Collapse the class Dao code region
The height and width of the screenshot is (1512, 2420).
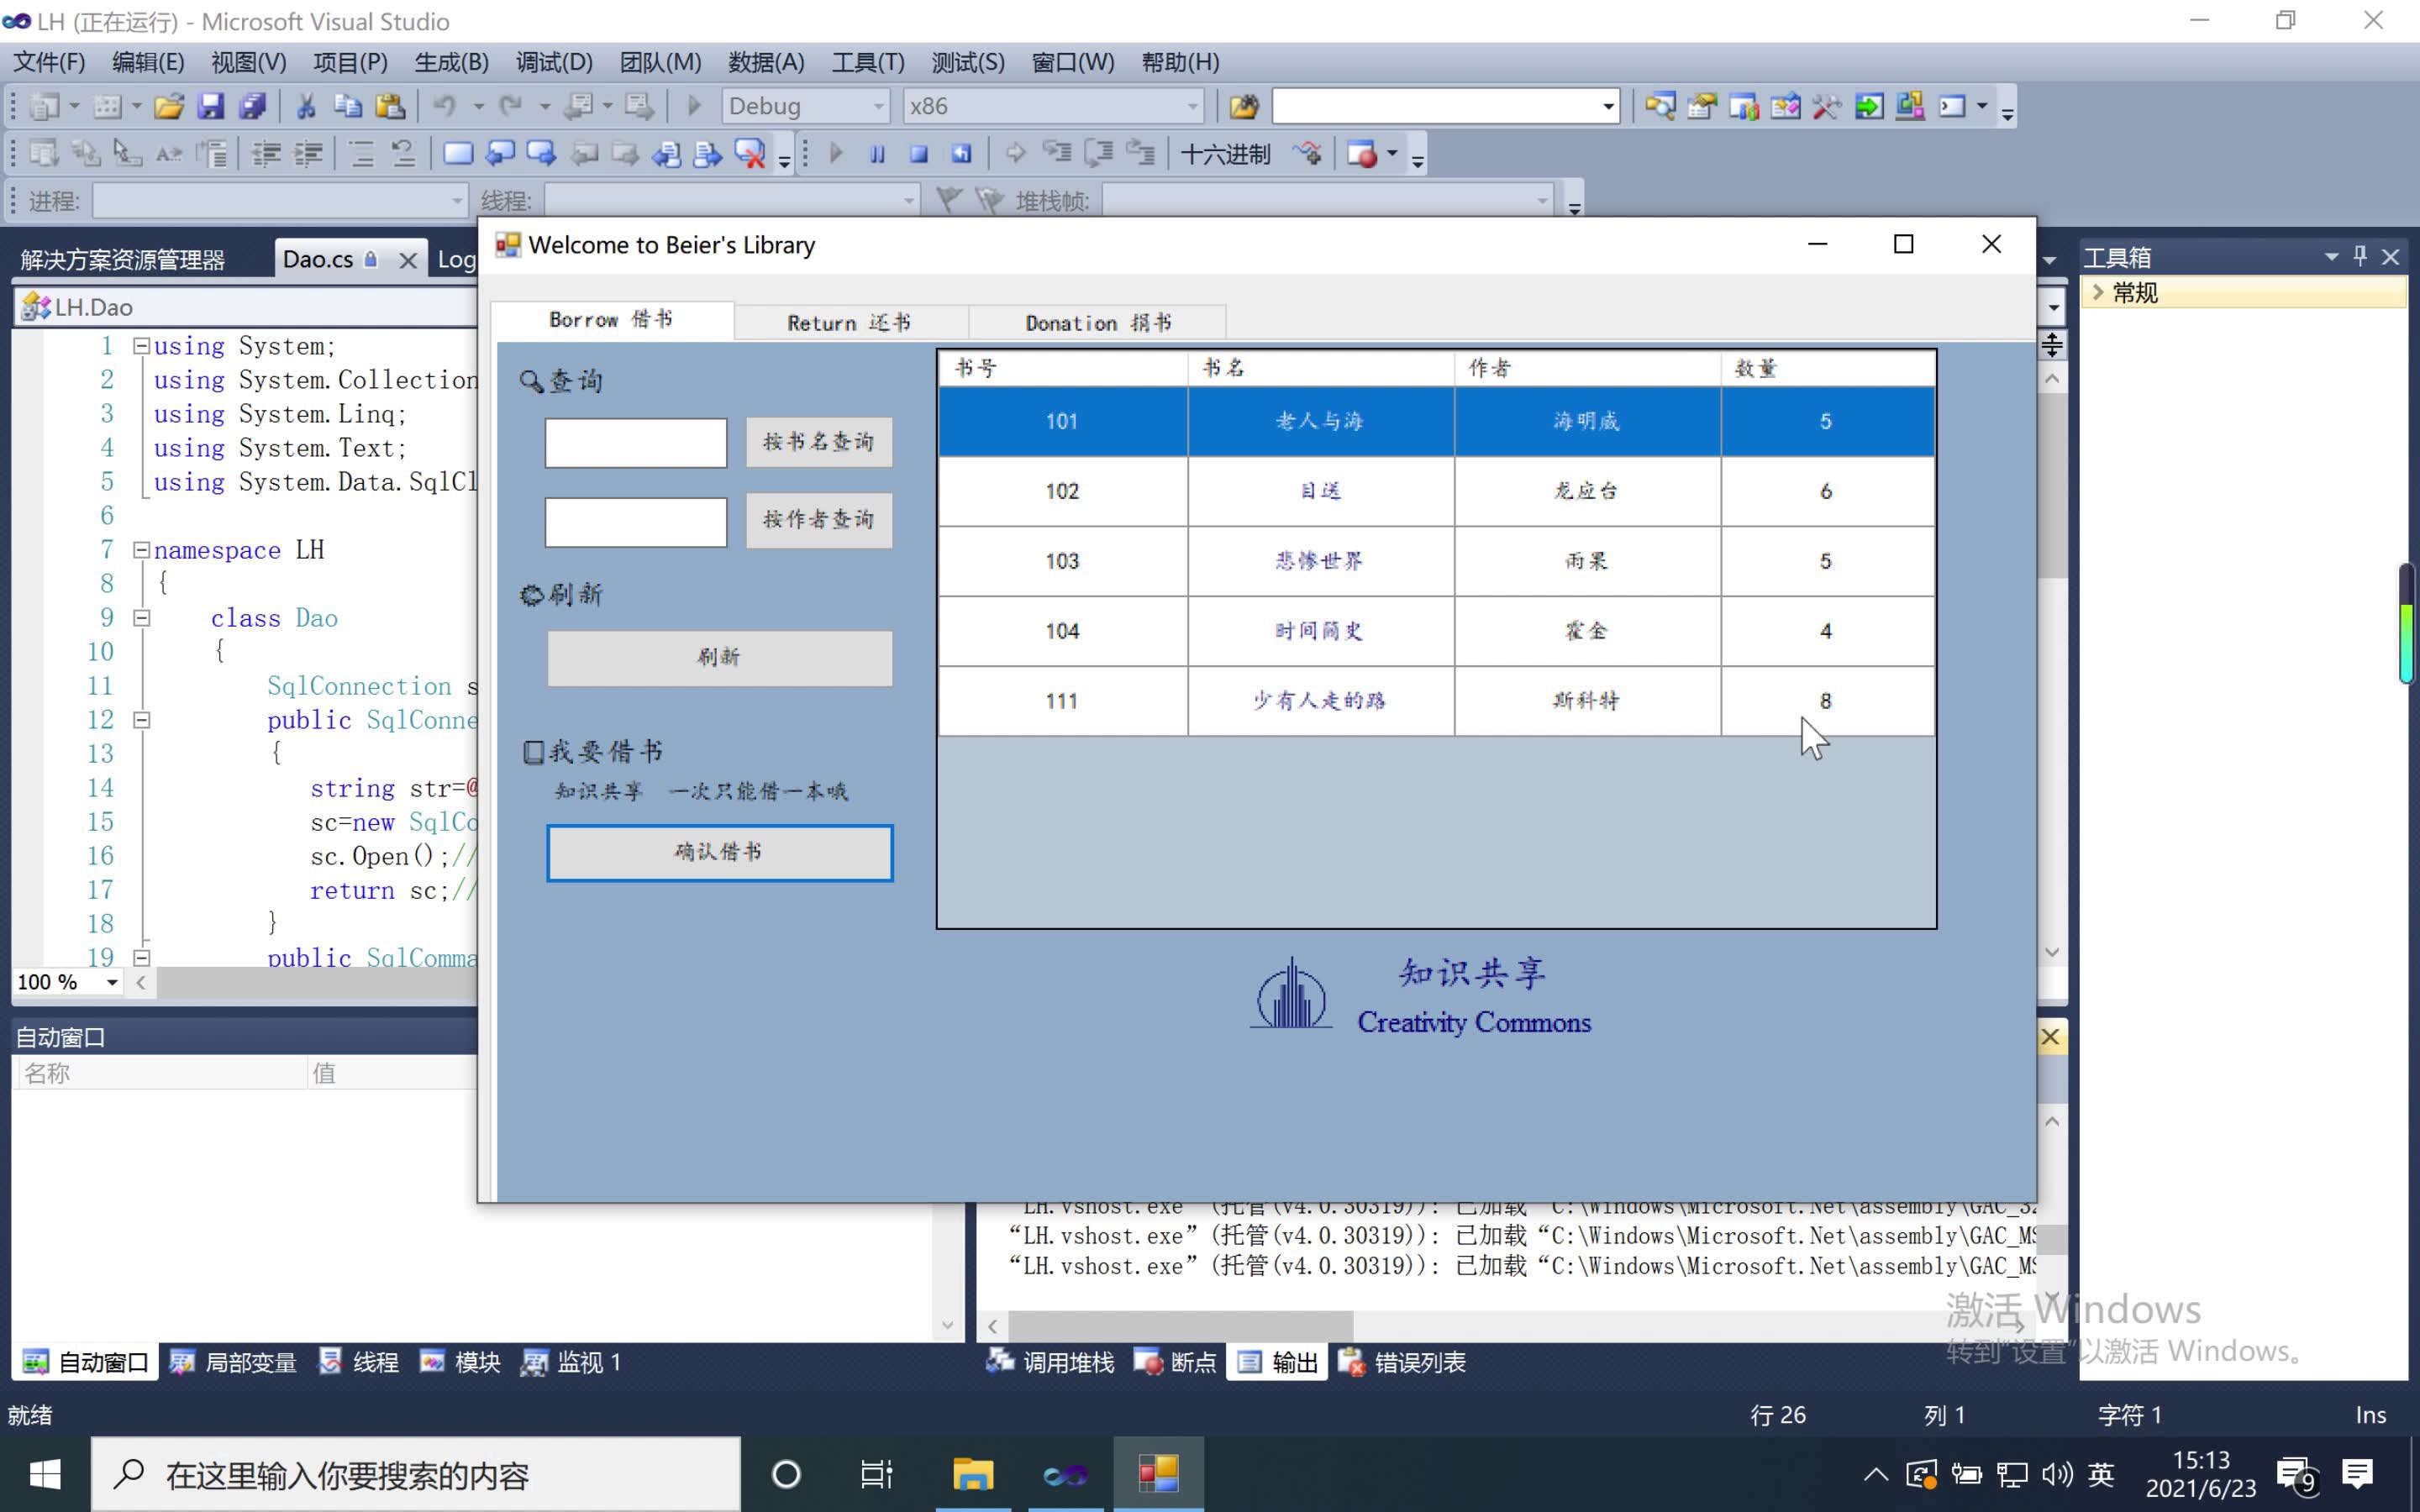coord(142,618)
